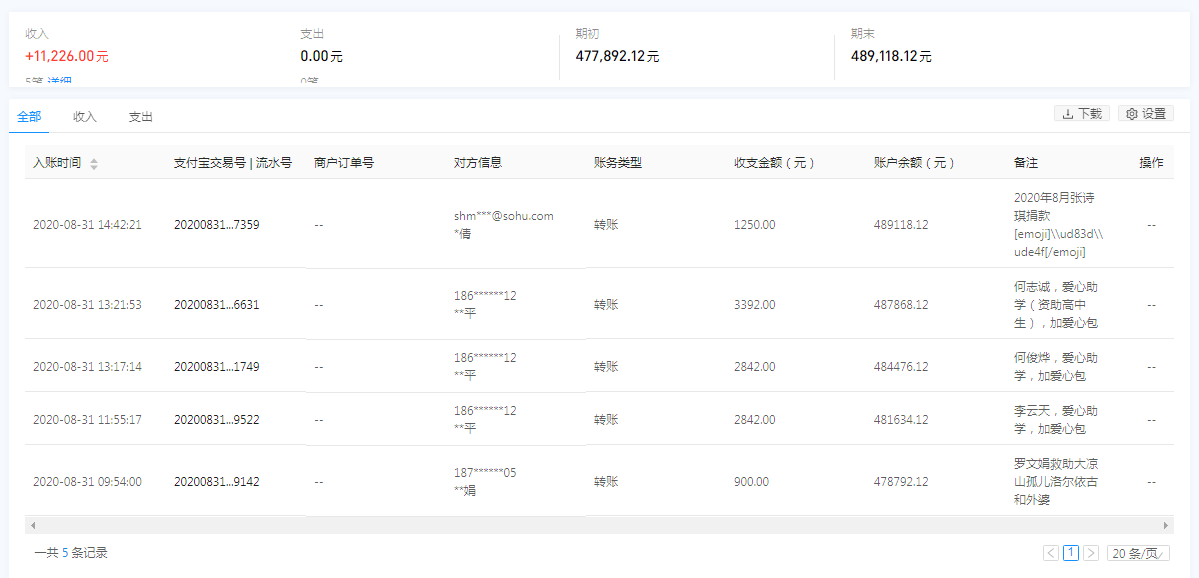Select page 1 in pagination

1071,553
